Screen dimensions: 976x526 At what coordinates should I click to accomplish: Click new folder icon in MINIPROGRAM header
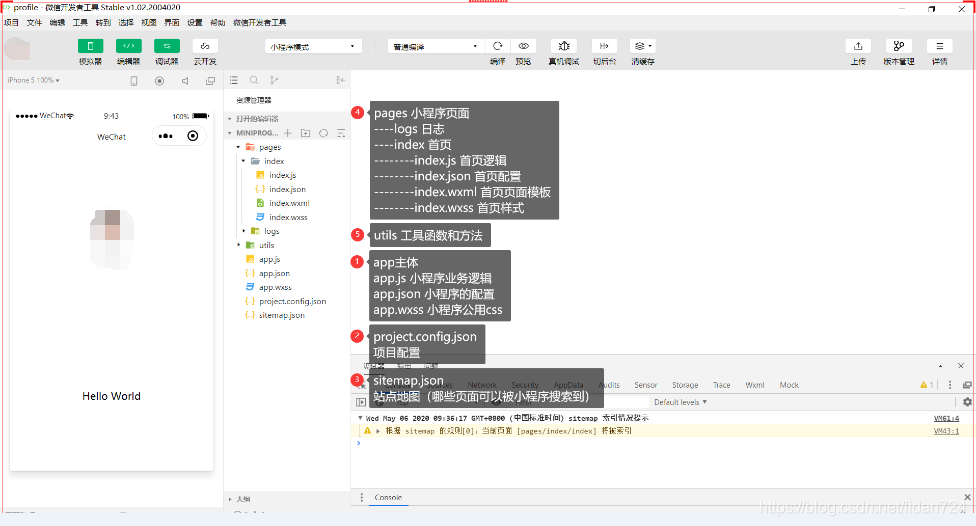(x=306, y=133)
